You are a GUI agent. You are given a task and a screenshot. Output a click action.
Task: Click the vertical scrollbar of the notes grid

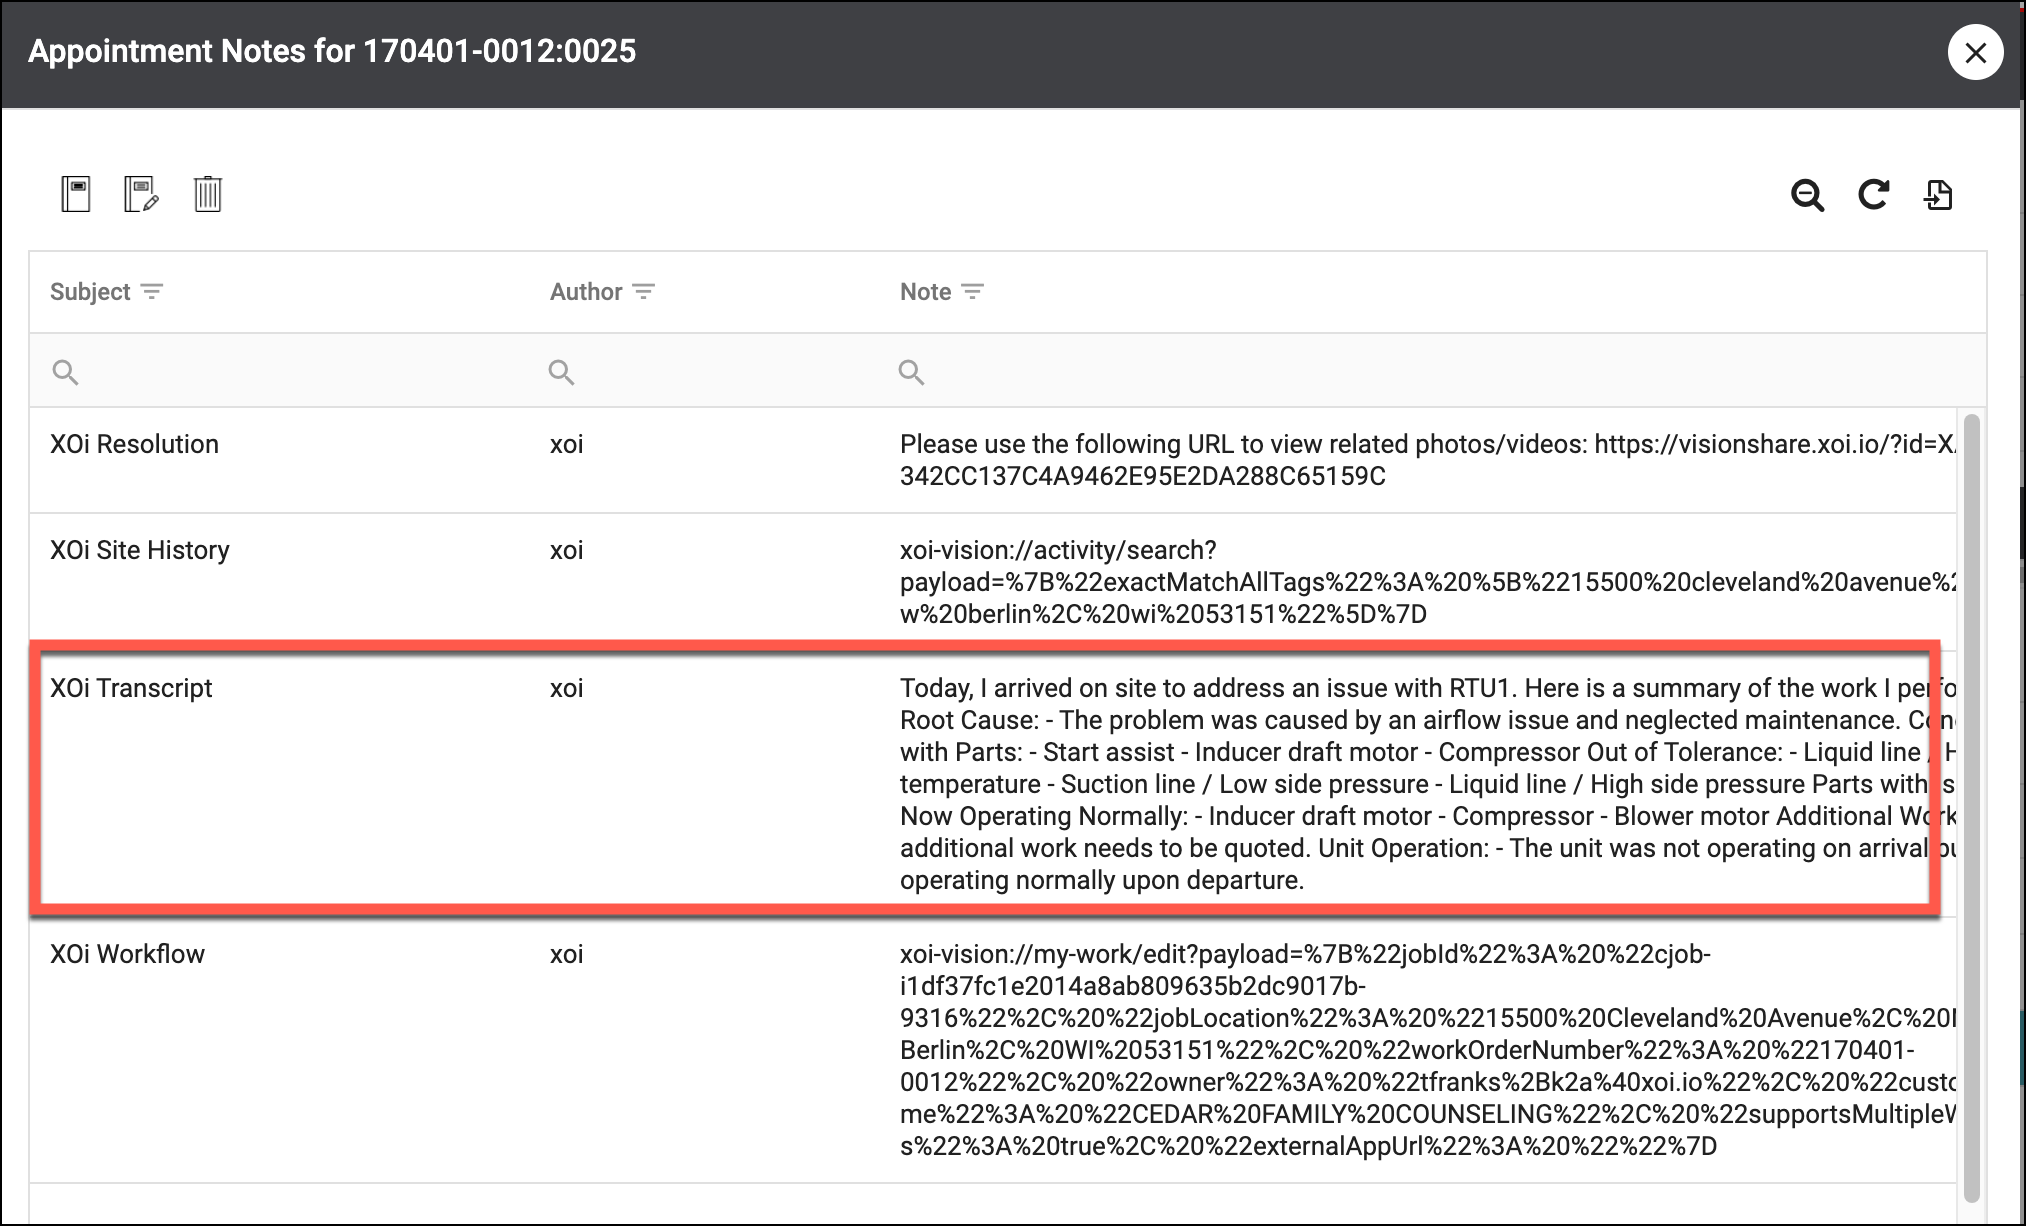(1971, 800)
